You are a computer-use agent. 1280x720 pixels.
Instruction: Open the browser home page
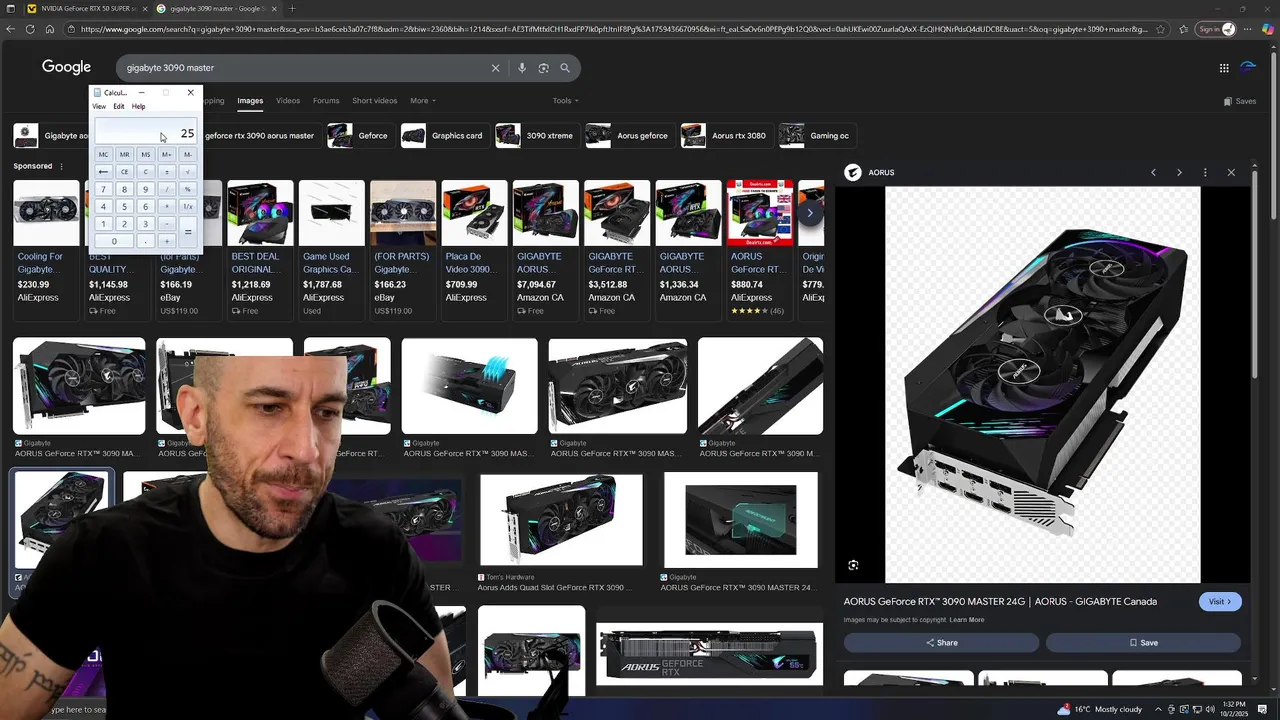point(49,29)
